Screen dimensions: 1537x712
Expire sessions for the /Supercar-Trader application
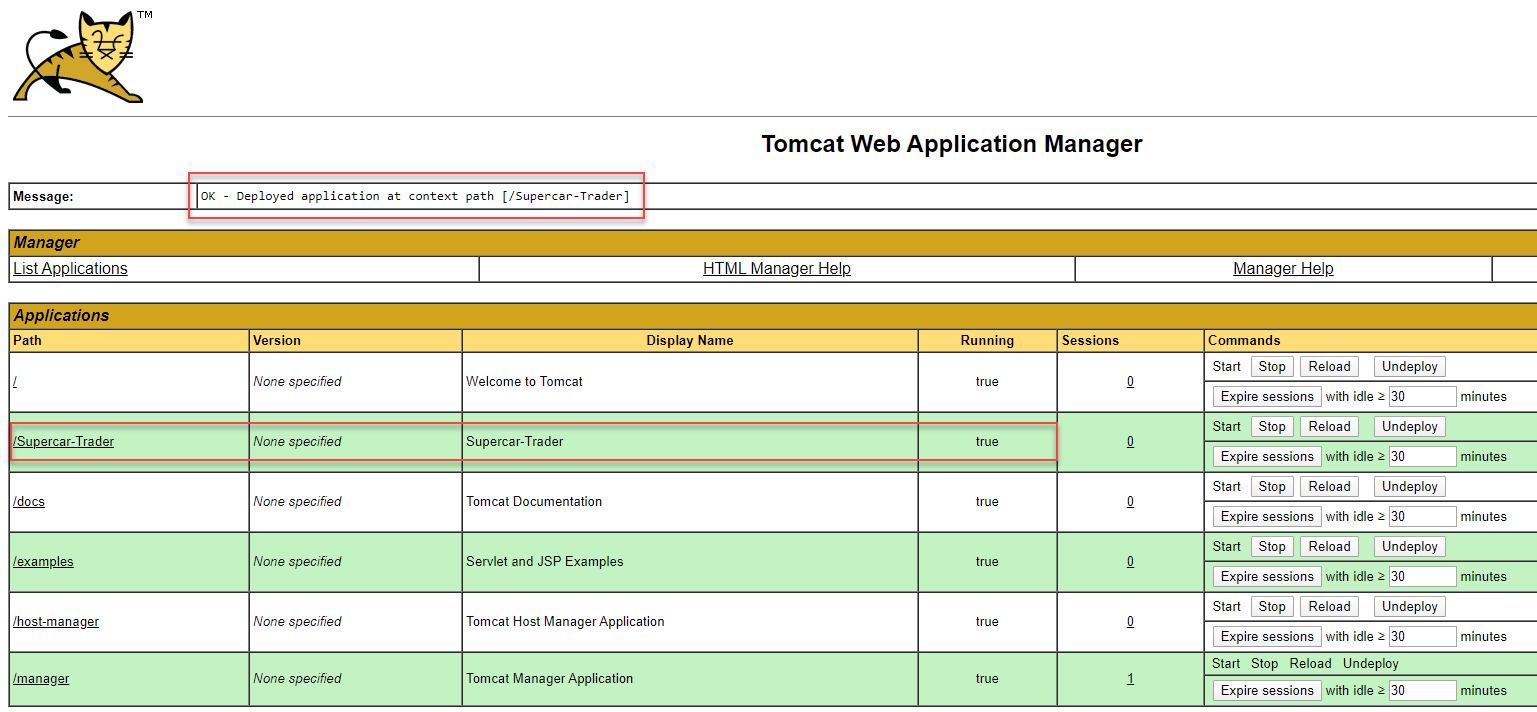pyautogui.click(x=1267, y=457)
